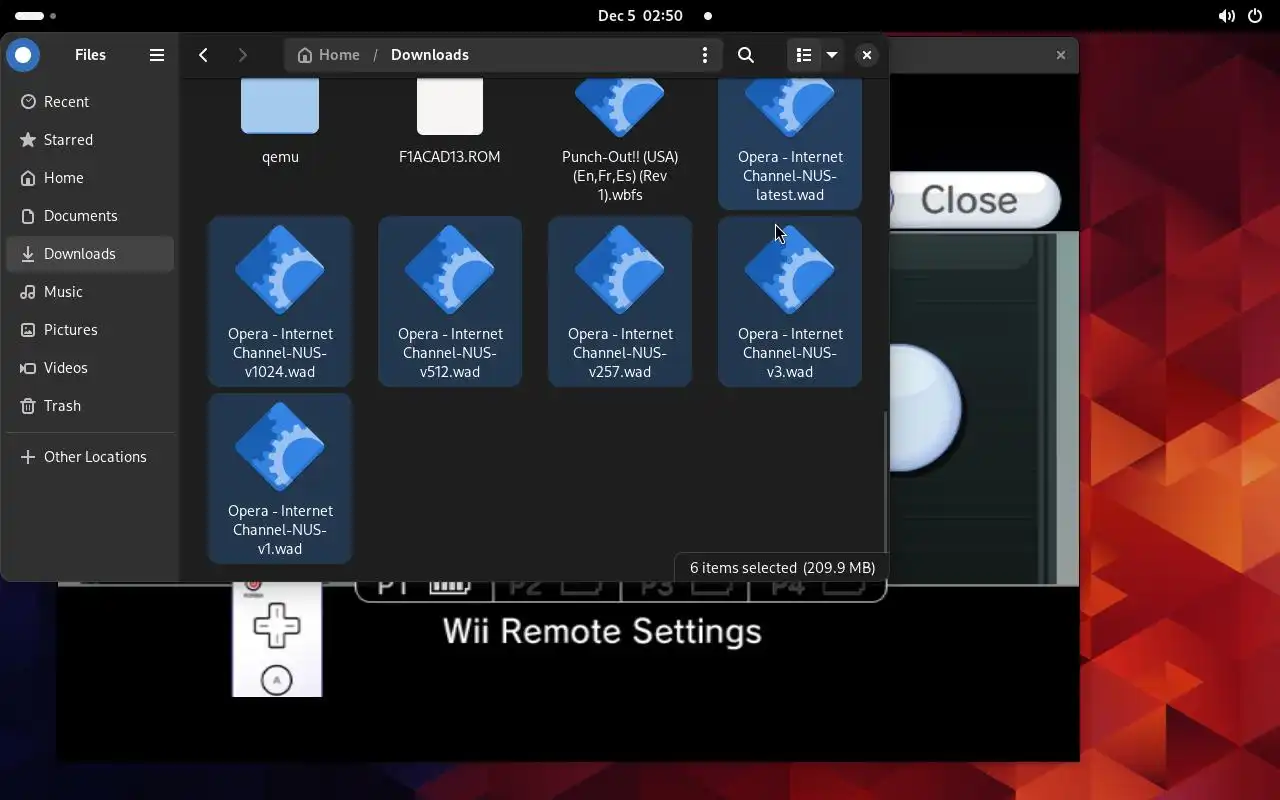Open Pictures in the sidebar
This screenshot has height=800, width=1280.
pyautogui.click(x=90, y=330)
